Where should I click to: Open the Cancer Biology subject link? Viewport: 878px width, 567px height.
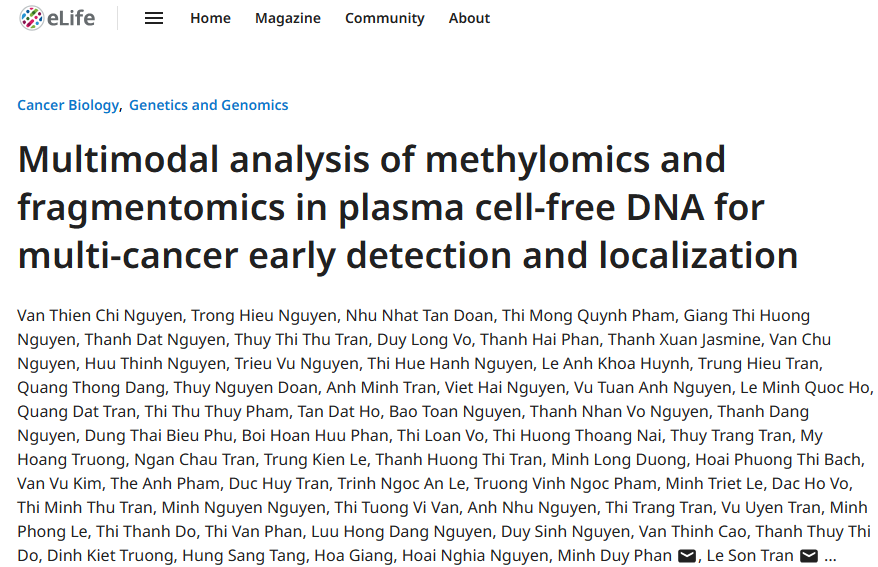[68, 105]
